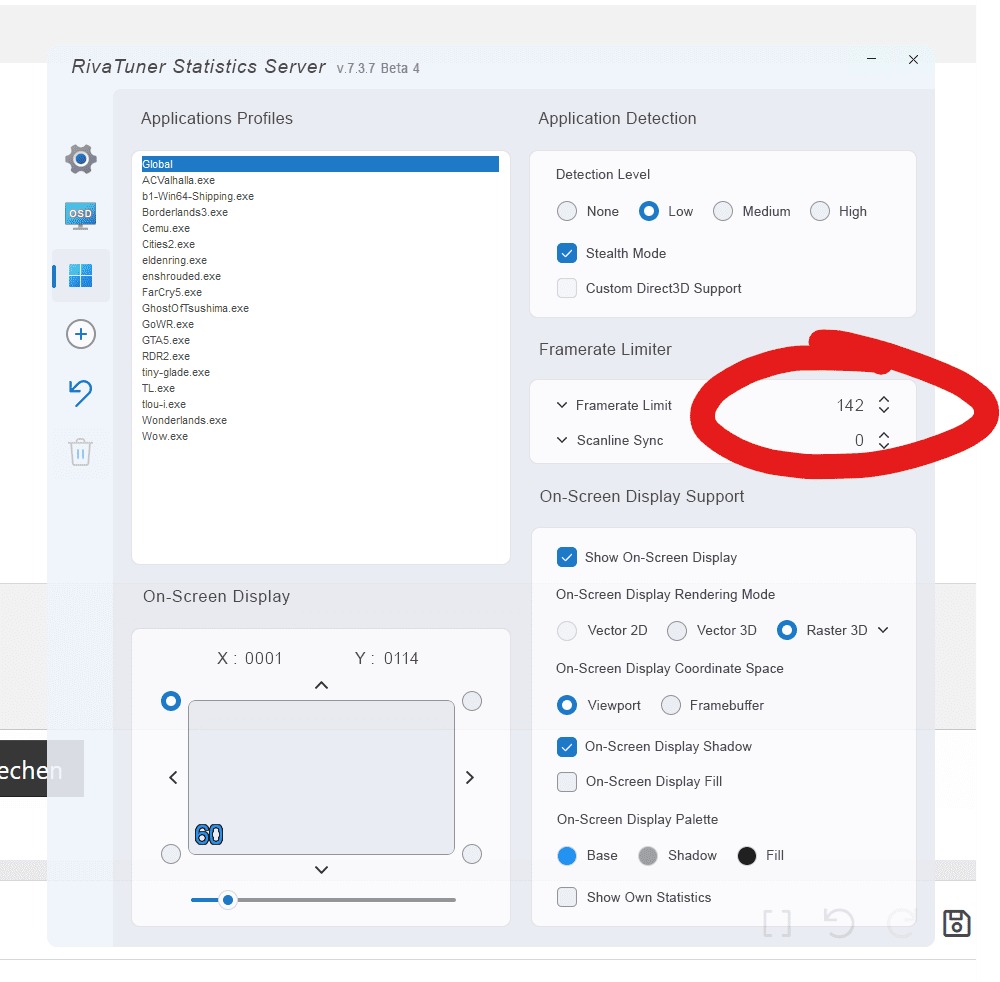Viewport: 1000px width, 982px height.
Task: Toggle Show On-Screen Display checkbox
Action: coord(566,557)
